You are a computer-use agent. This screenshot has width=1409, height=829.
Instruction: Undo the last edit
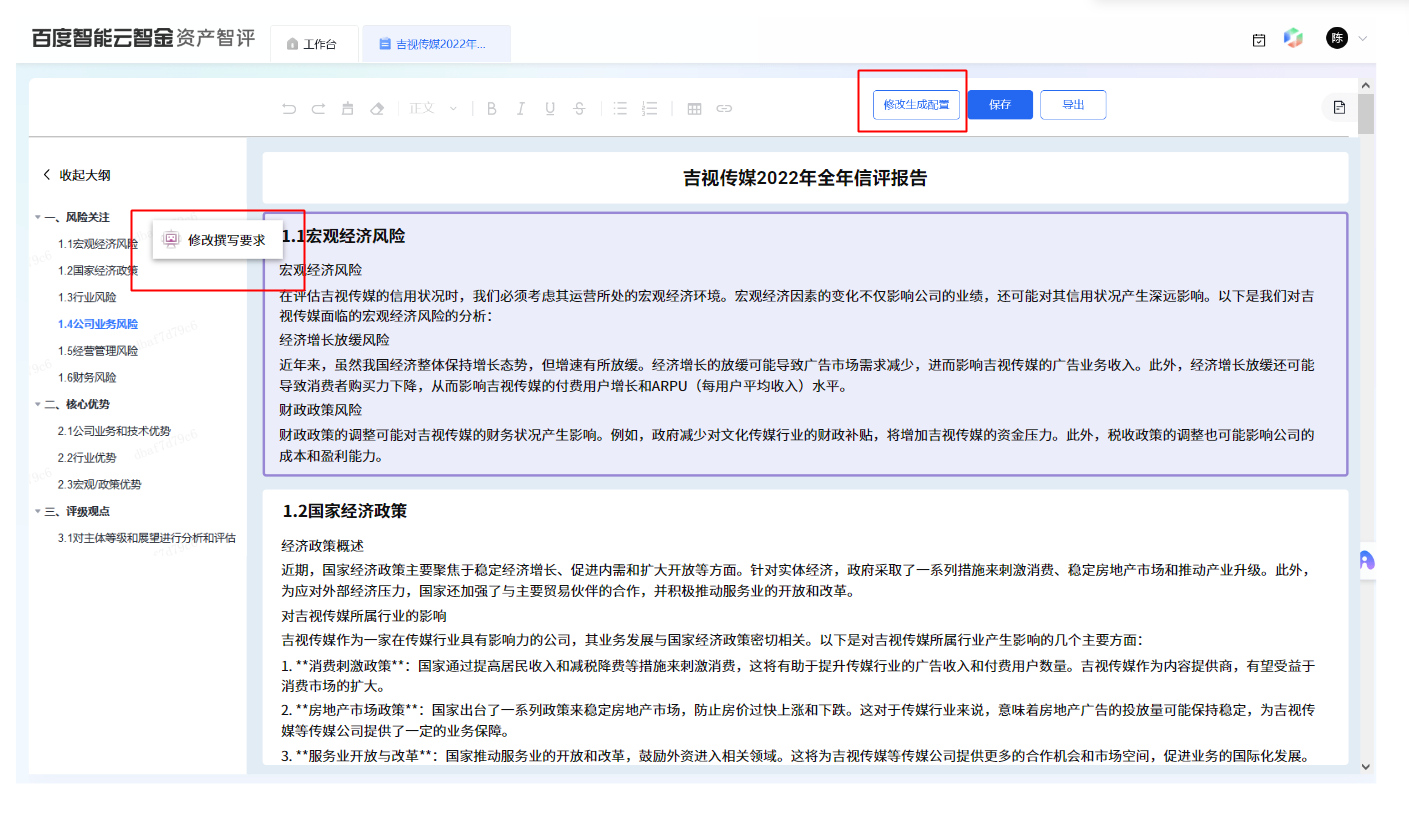click(289, 108)
